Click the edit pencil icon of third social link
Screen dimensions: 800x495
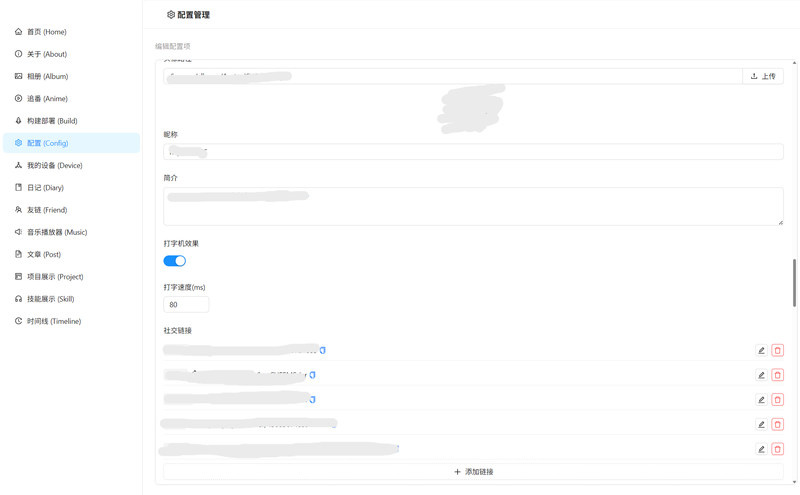pos(761,400)
